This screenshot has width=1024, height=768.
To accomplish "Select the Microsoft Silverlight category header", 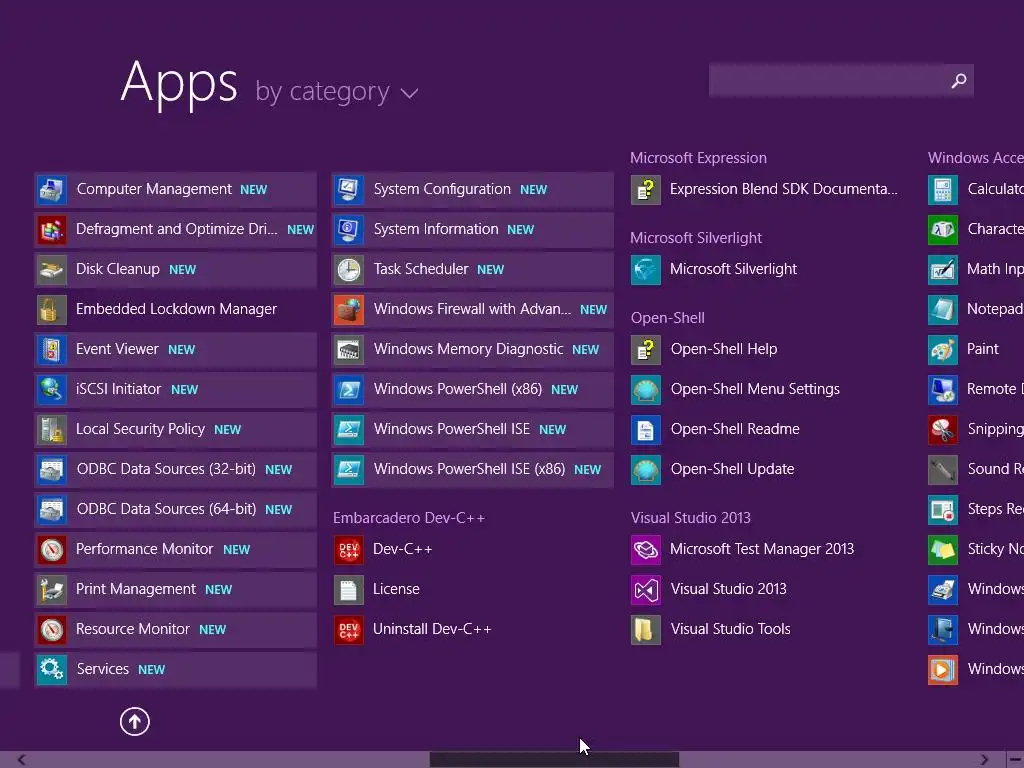I will click(696, 238).
